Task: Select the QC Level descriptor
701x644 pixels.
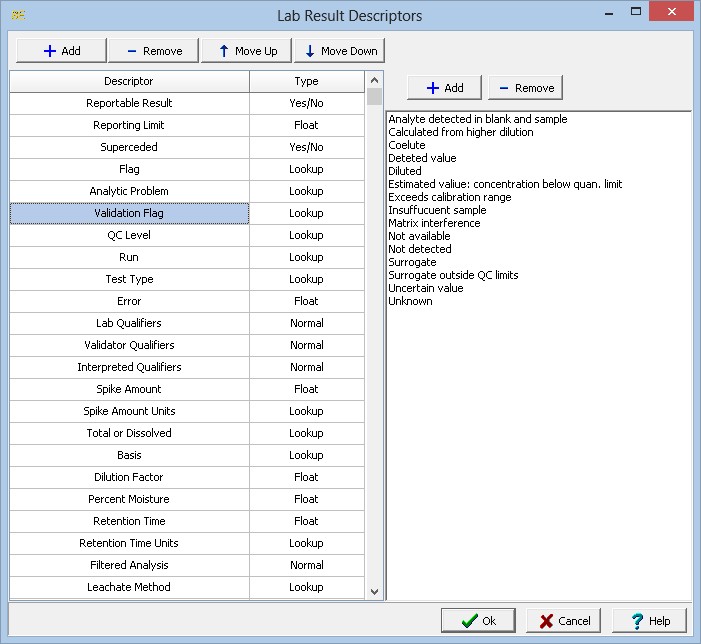Action: point(129,235)
